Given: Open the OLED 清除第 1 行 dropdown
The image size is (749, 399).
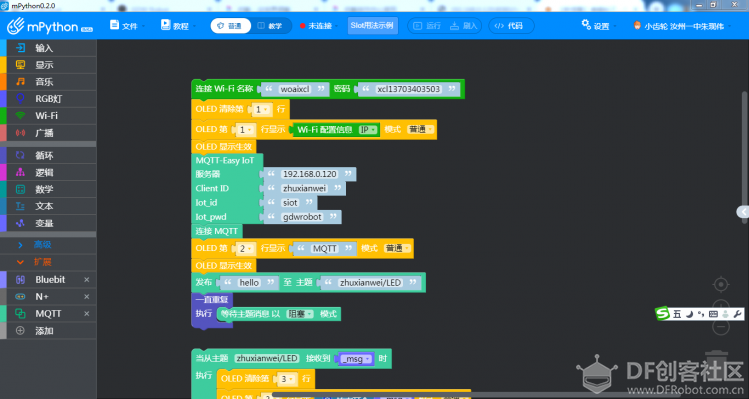Looking at the screenshot, I should (x=262, y=109).
